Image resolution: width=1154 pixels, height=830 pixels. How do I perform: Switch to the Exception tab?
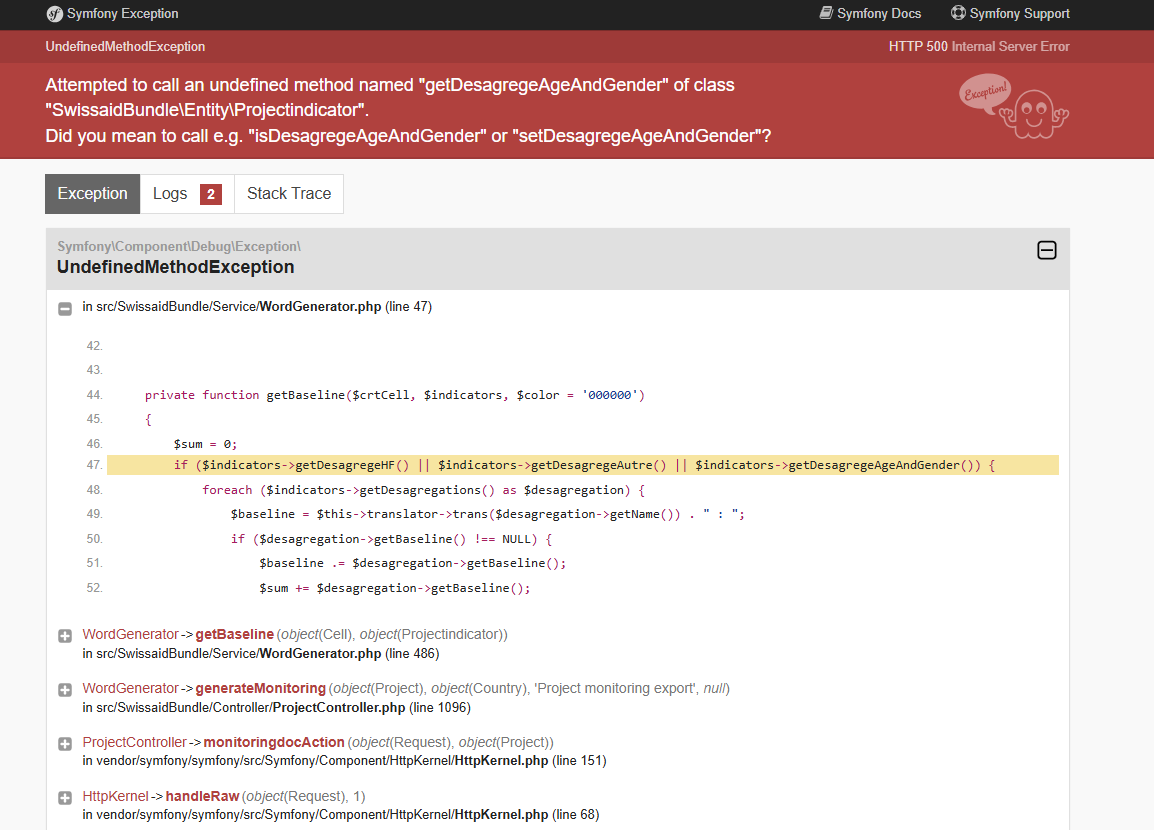(93, 194)
